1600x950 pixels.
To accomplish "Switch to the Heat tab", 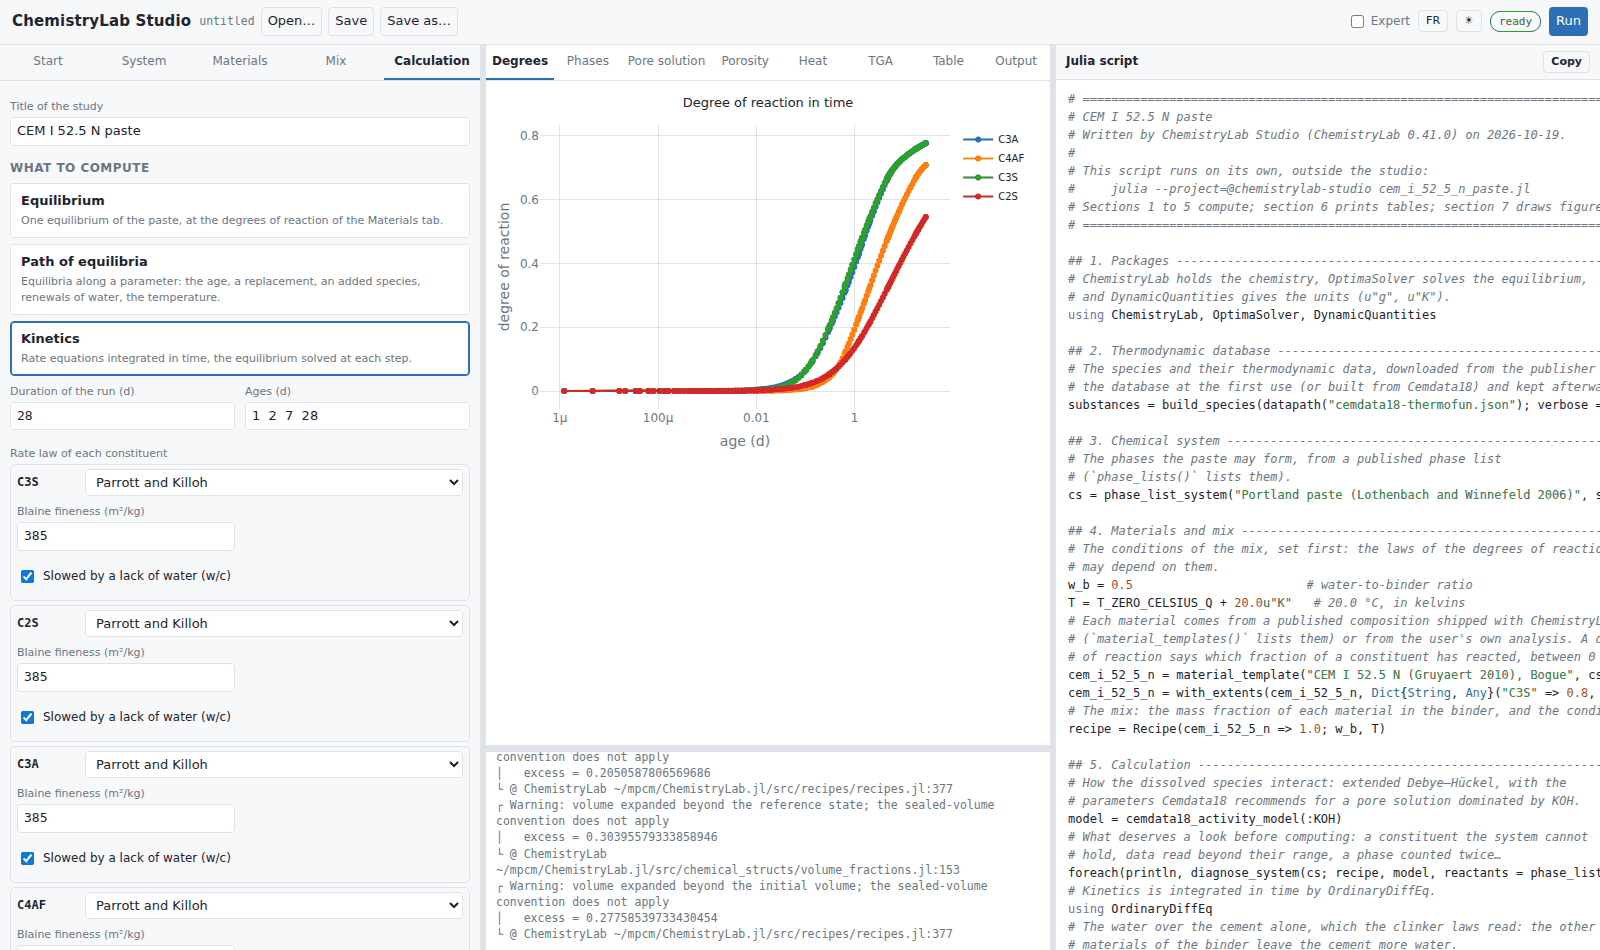I will (813, 61).
